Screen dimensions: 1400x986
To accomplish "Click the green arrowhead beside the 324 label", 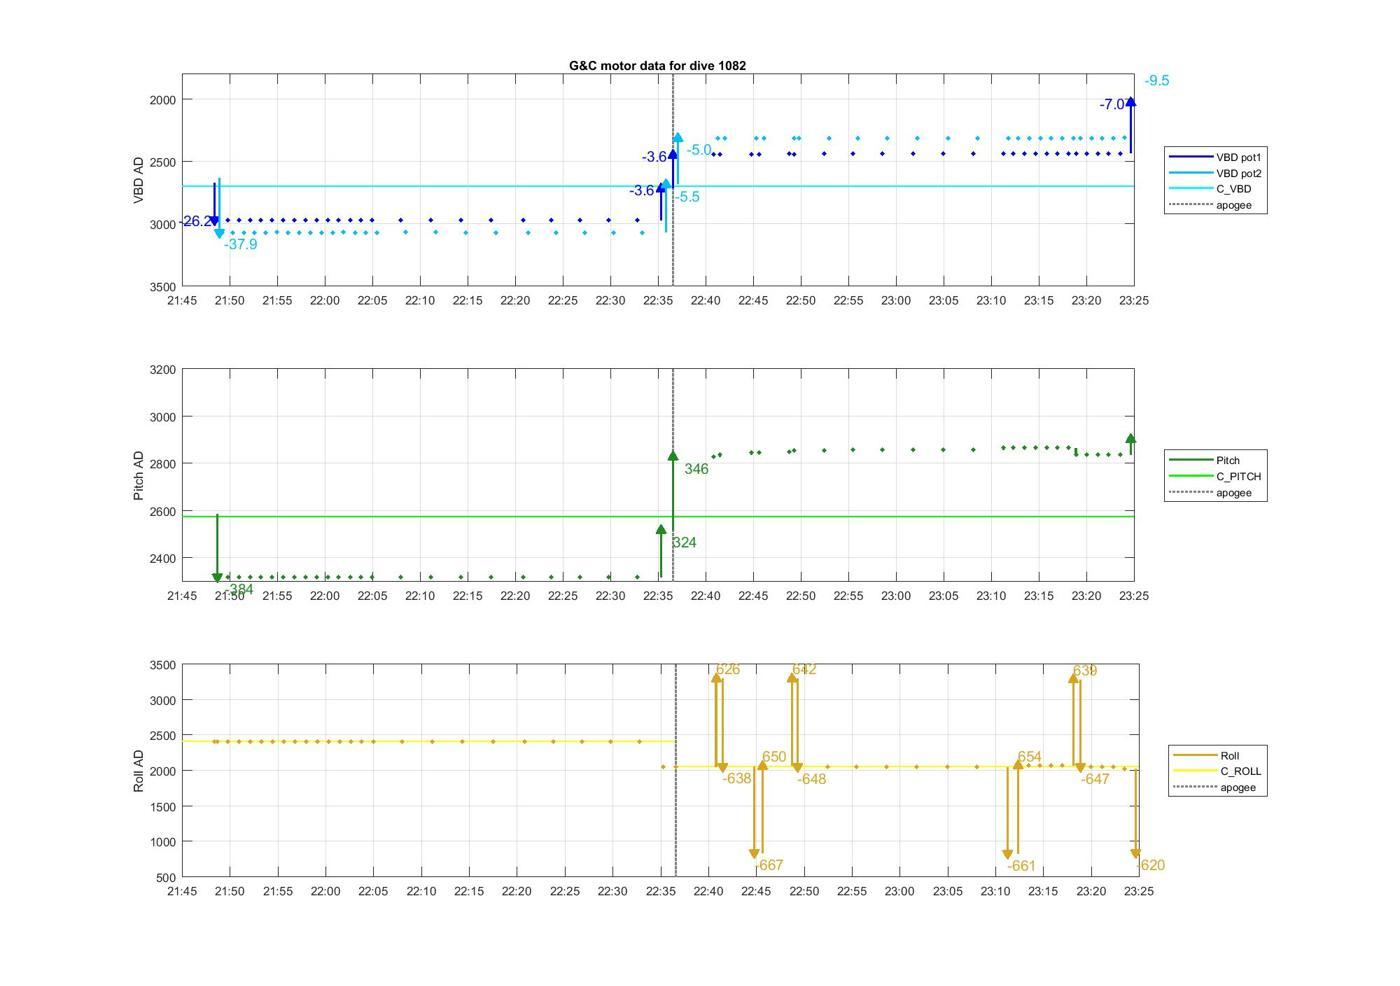I will coord(661,529).
